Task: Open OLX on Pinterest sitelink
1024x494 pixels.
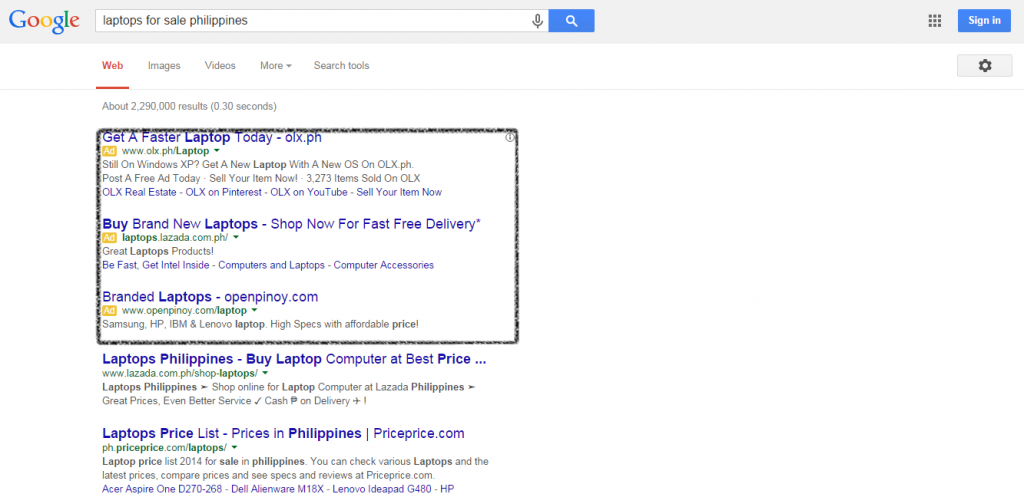Action: pyautogui.click(x=224, y=192)
